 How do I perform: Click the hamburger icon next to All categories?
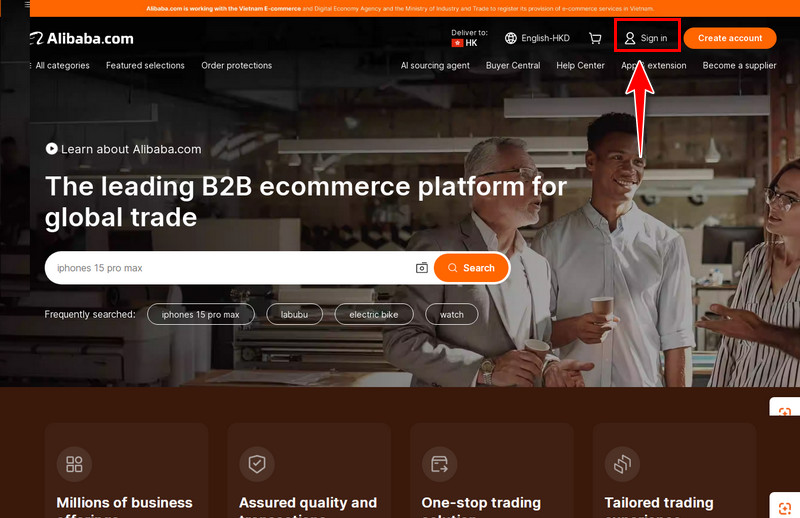(x=30, y=65)
